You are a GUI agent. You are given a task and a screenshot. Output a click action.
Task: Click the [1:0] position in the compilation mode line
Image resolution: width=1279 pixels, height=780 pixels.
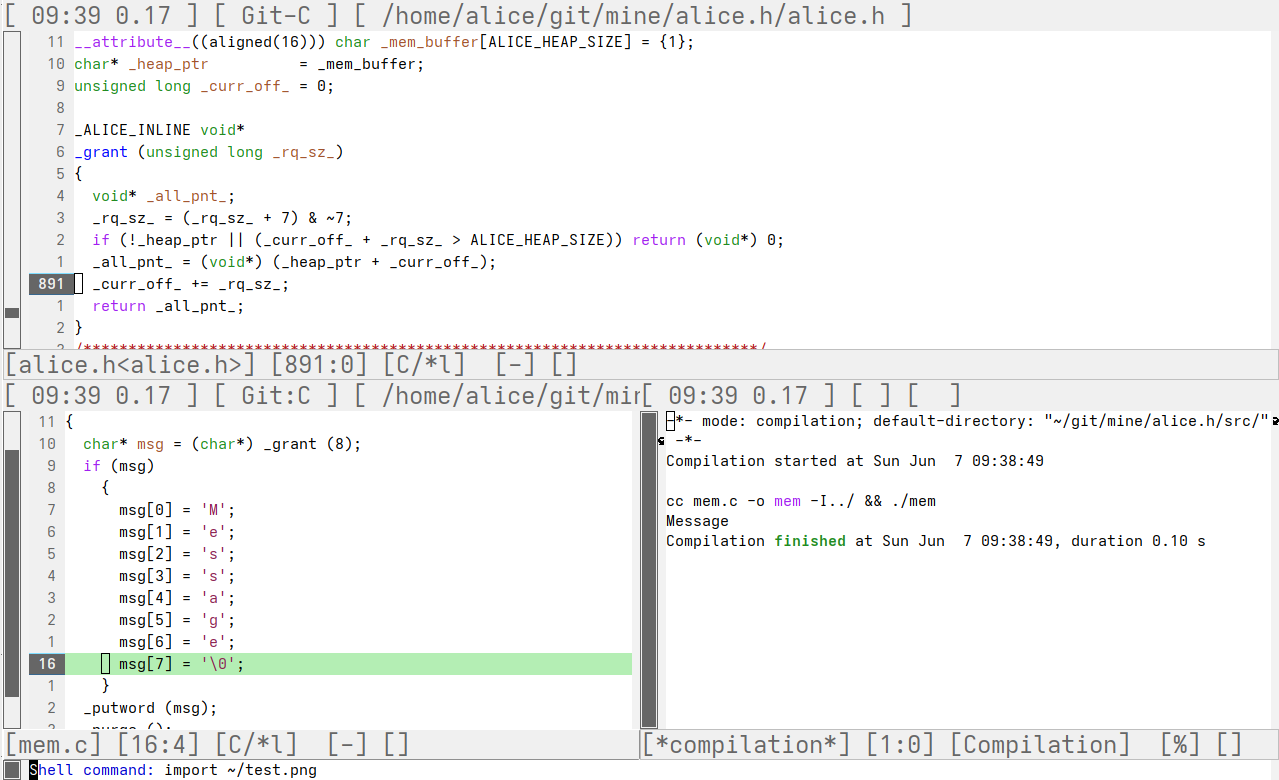900,745
